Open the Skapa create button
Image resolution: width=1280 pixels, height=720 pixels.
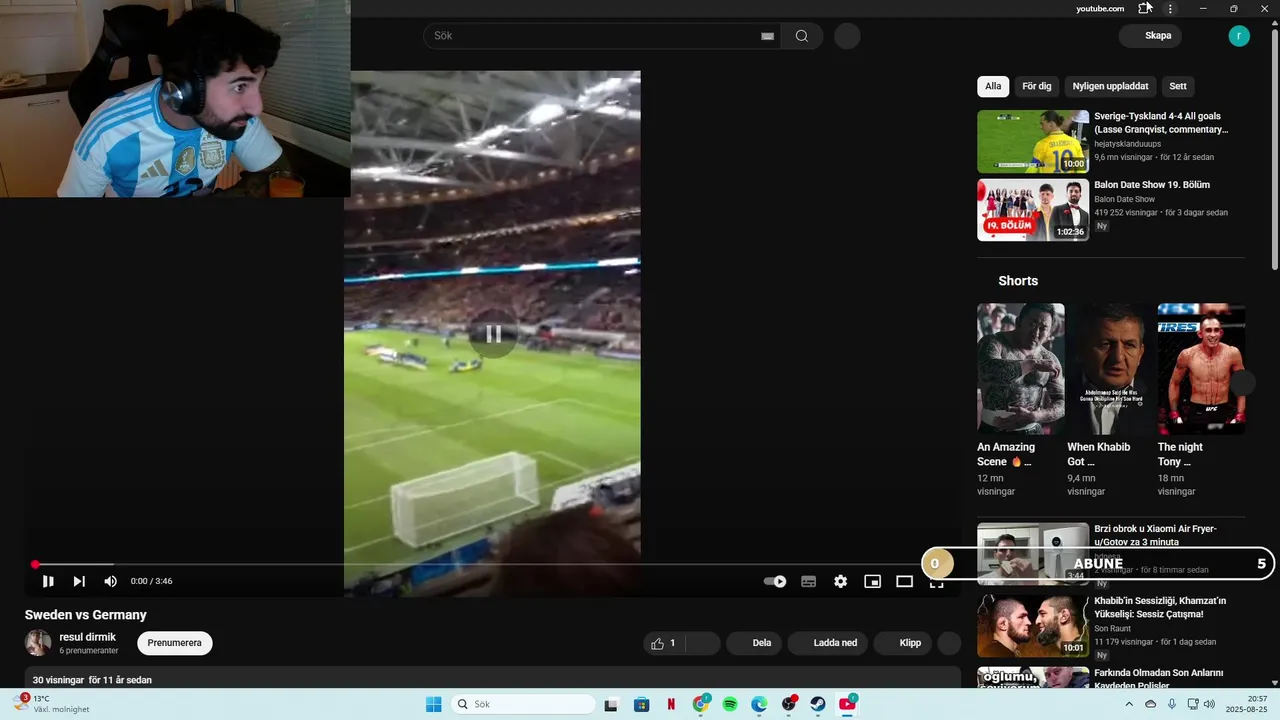[x=1150, y=36]
